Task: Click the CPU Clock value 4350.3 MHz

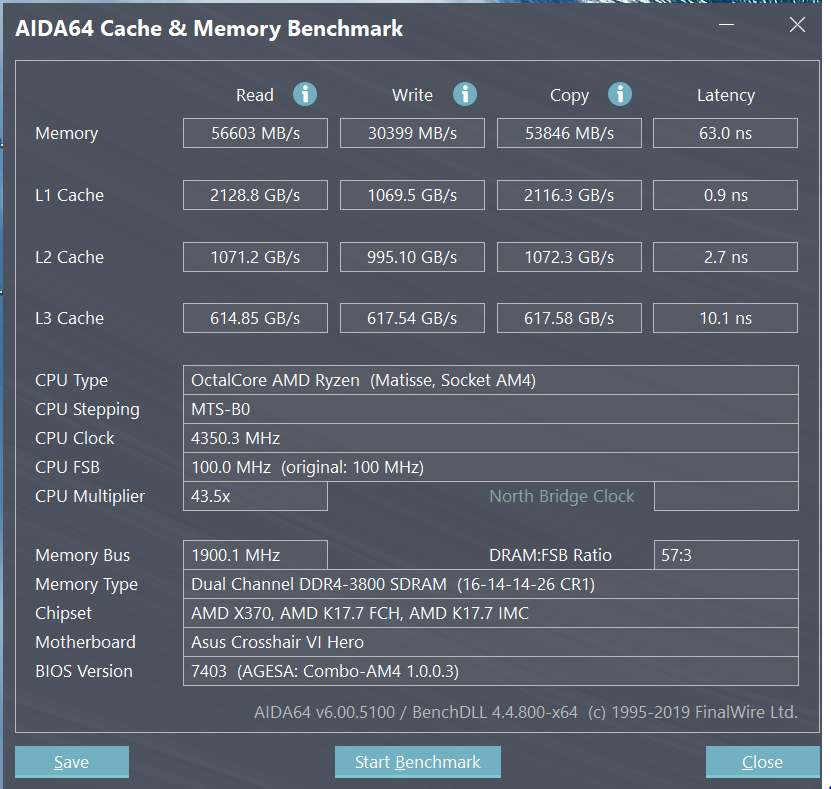Action: click(491, 438)
